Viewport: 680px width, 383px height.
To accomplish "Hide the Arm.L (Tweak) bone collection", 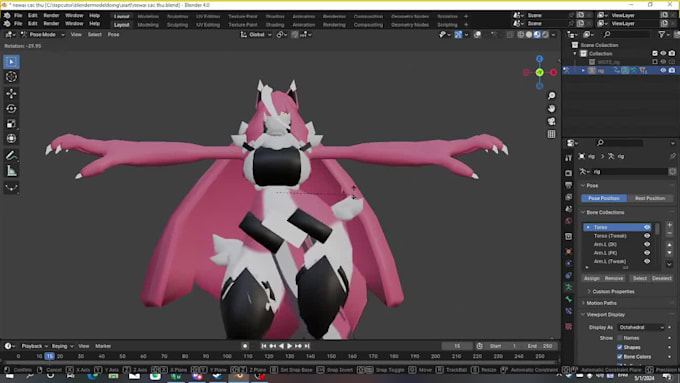I will tap(647, 262).
